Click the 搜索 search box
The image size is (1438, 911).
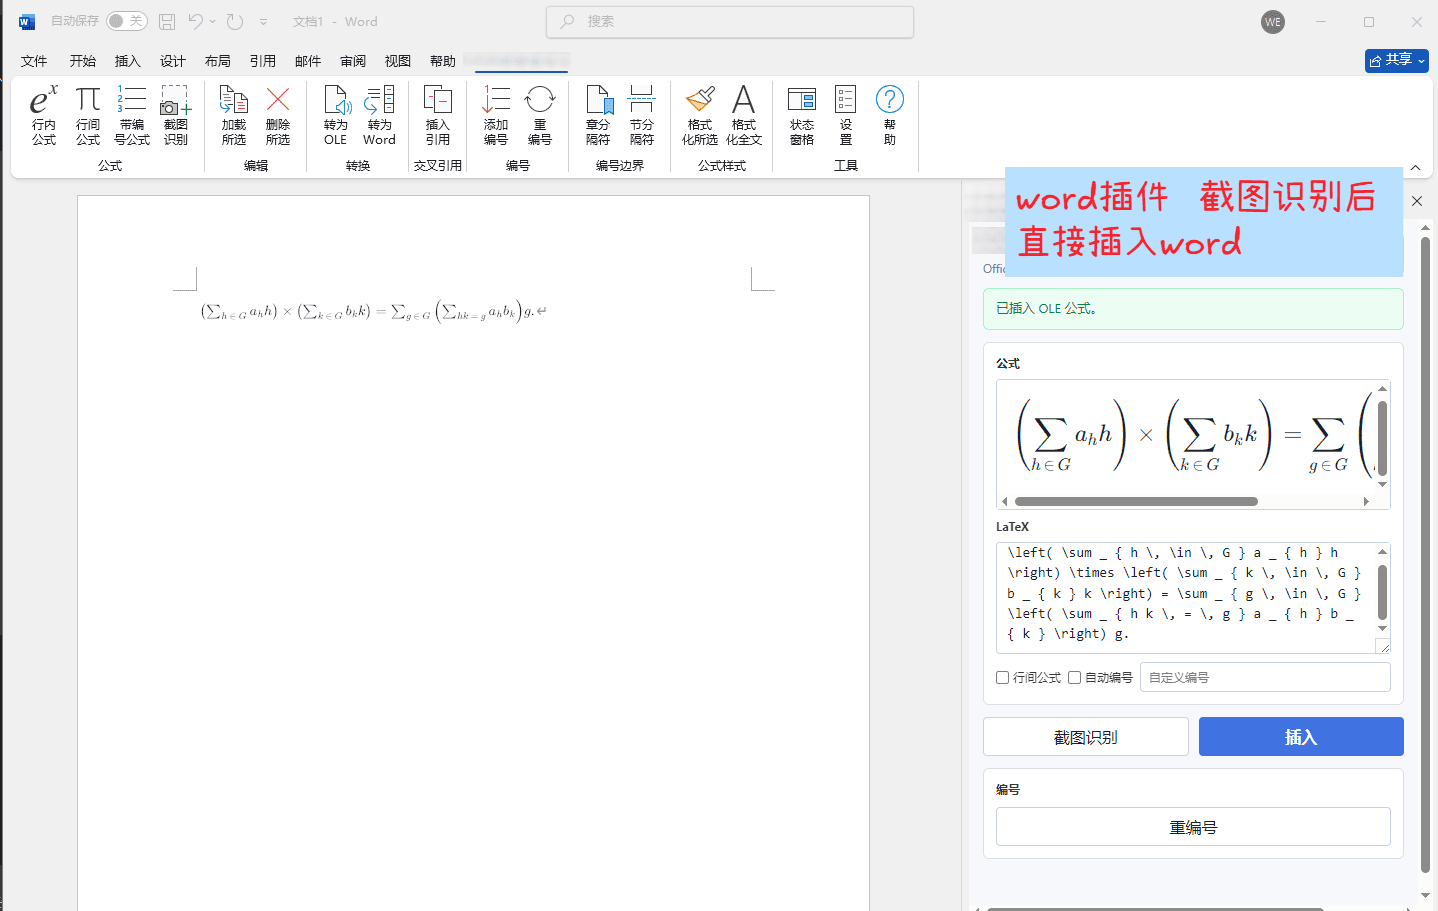pyautogui.click(x=730, y=21)
